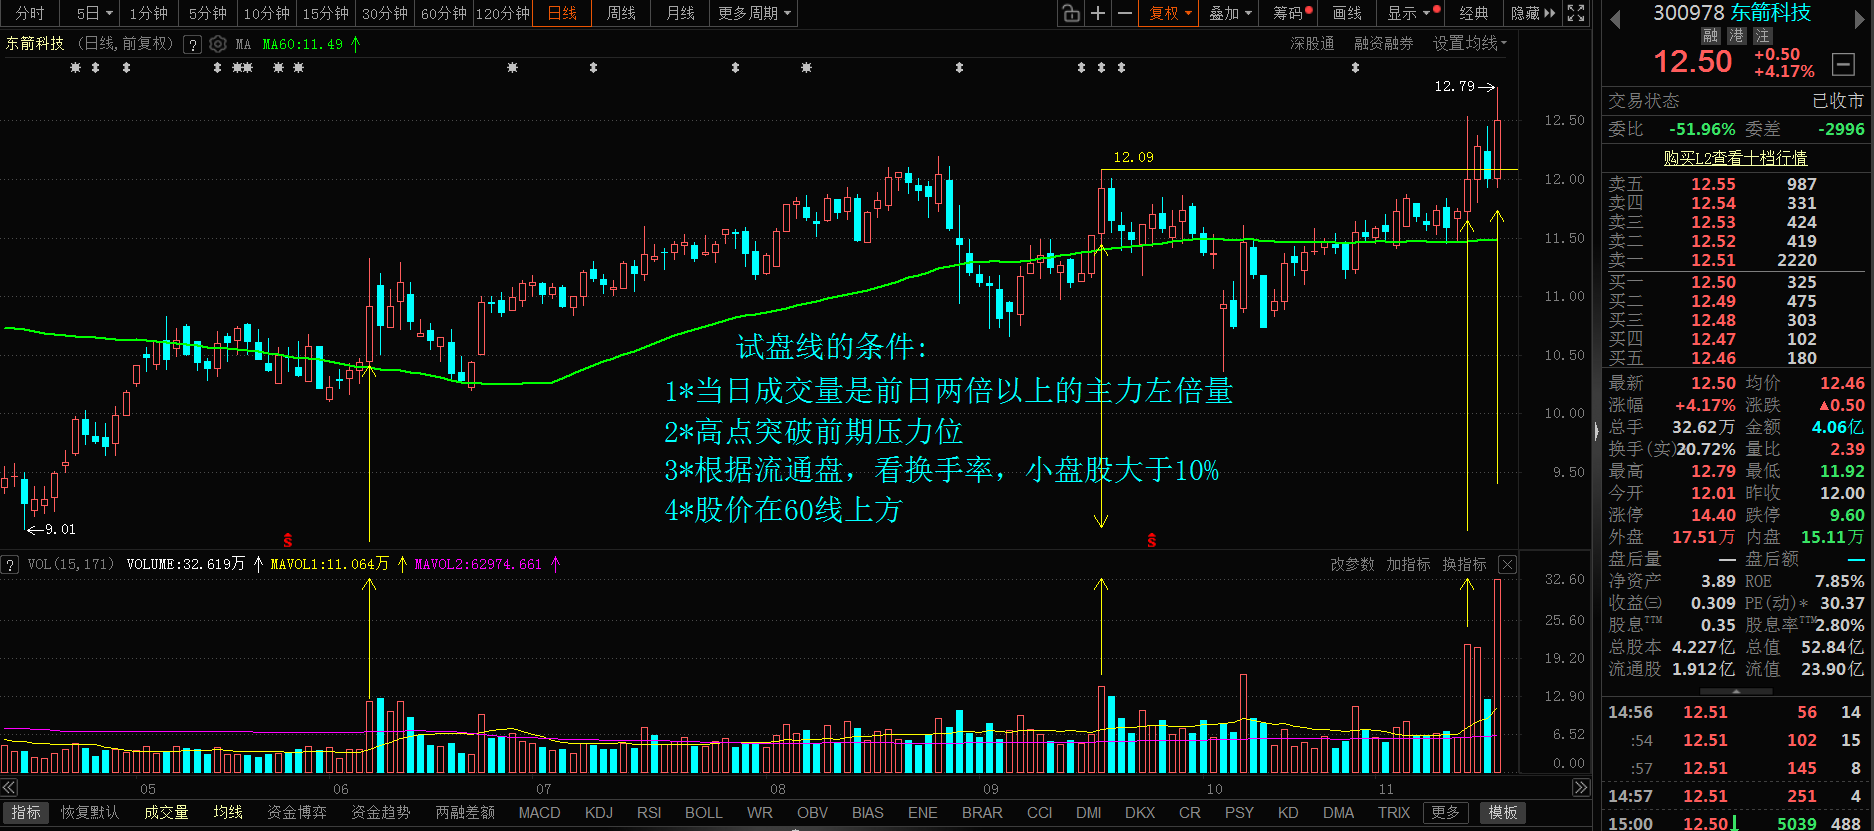Zoom out chart with minus icon
The image size is (1874, 831).
[x=1125, y=13]
